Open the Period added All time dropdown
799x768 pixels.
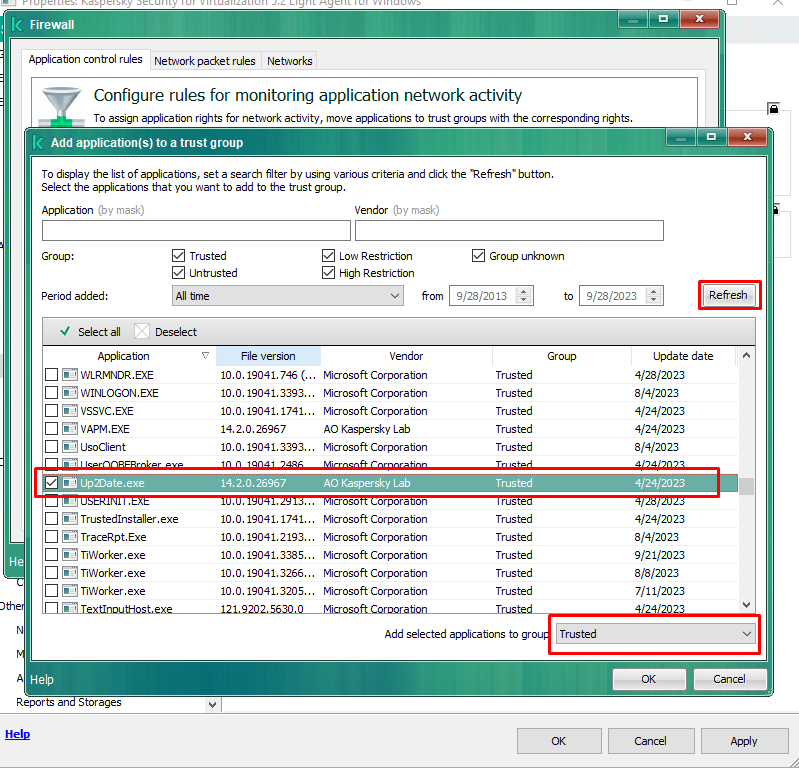288,296
